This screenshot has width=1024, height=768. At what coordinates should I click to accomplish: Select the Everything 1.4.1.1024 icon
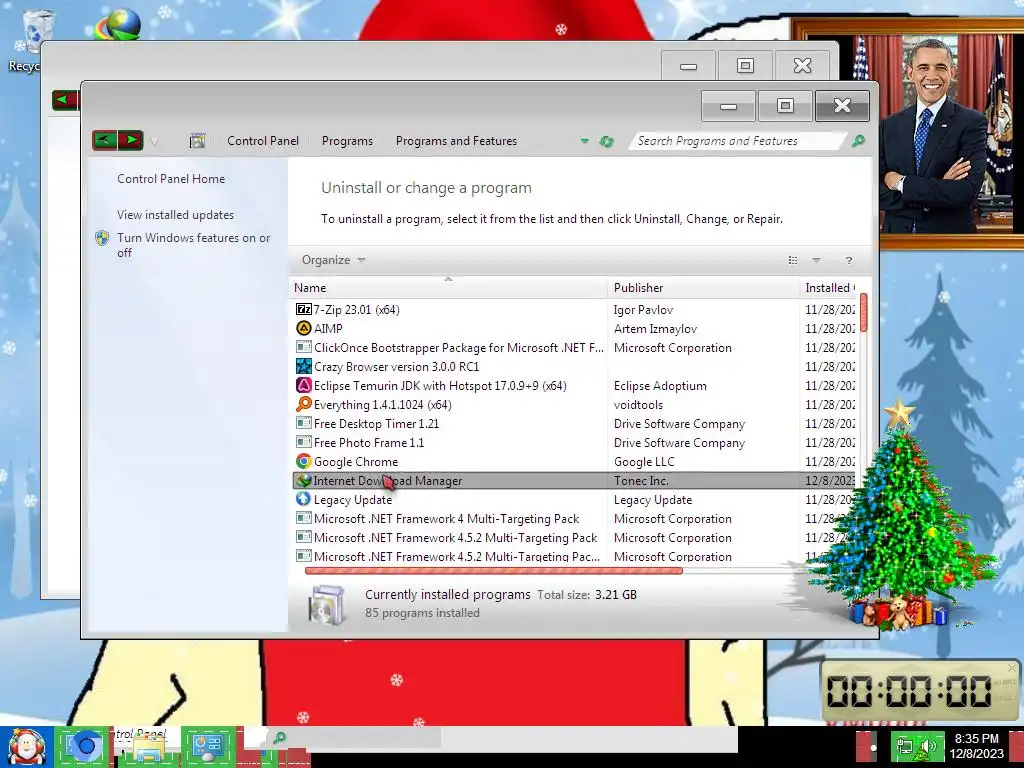pos(304,404)
